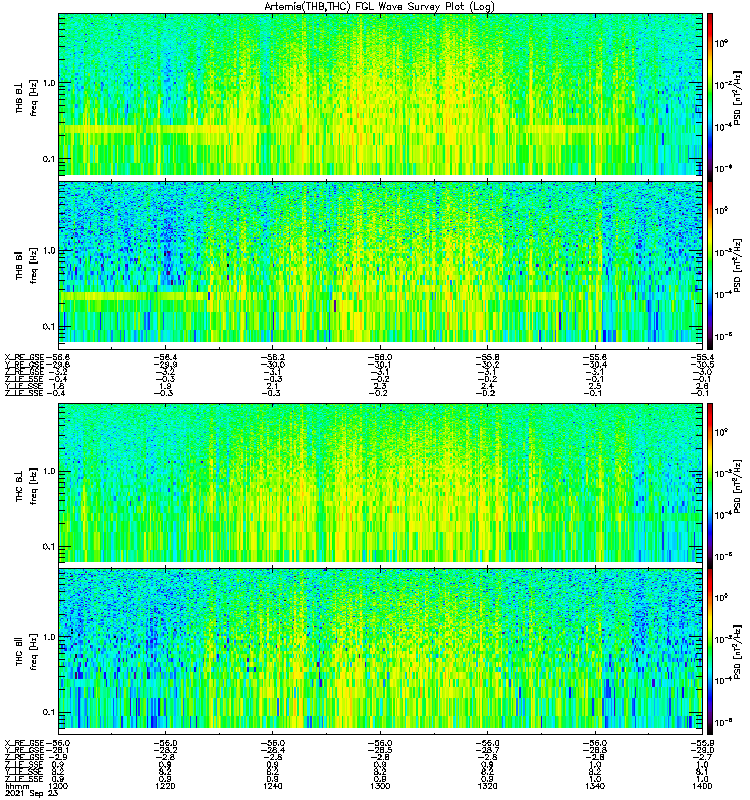This screenshot has width=750, height=800.
Task: Click the THC 'X_RE_GSE' row label under the bottom panel
Action: coord(24,743)
